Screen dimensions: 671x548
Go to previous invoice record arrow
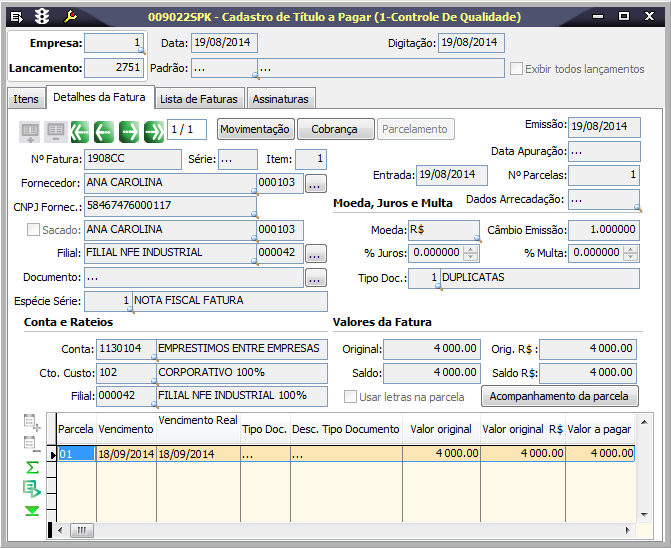[x=104, y=131]
